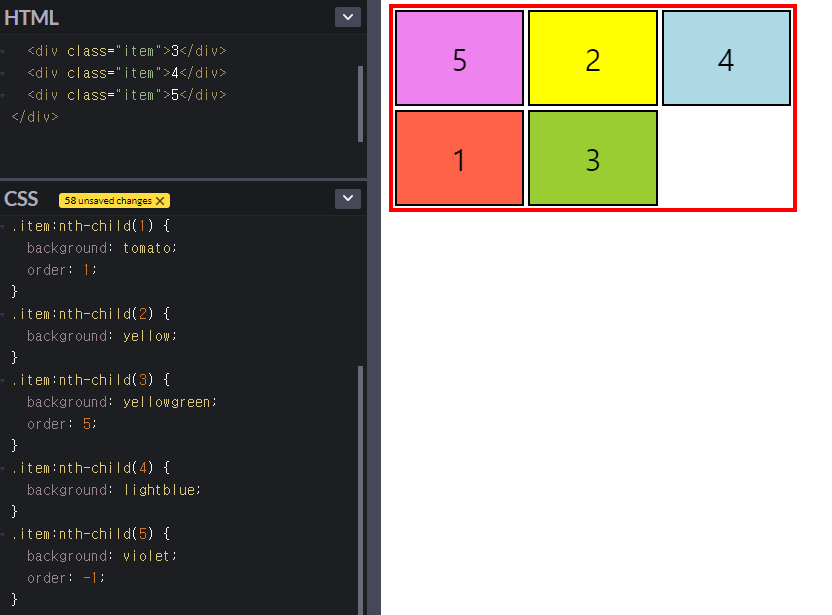Screen dimensions: 832x615
Task: Click the 'background: tomato;' line
Action: [x=102, y=248]
